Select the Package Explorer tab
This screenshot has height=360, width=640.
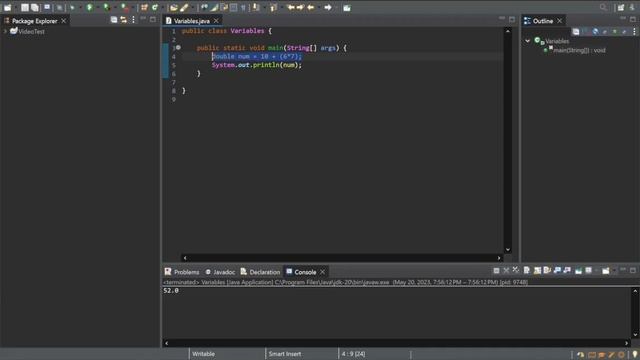pos(34,21)
